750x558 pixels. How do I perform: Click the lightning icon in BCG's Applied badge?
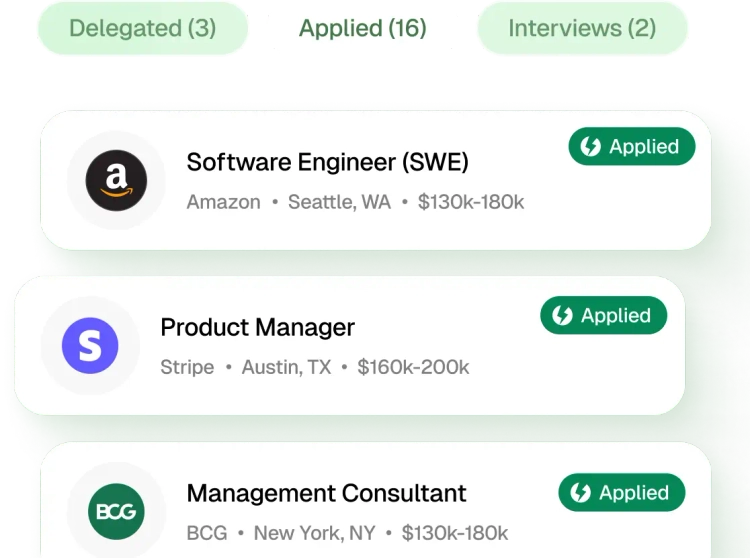click(x=581, y=493)
